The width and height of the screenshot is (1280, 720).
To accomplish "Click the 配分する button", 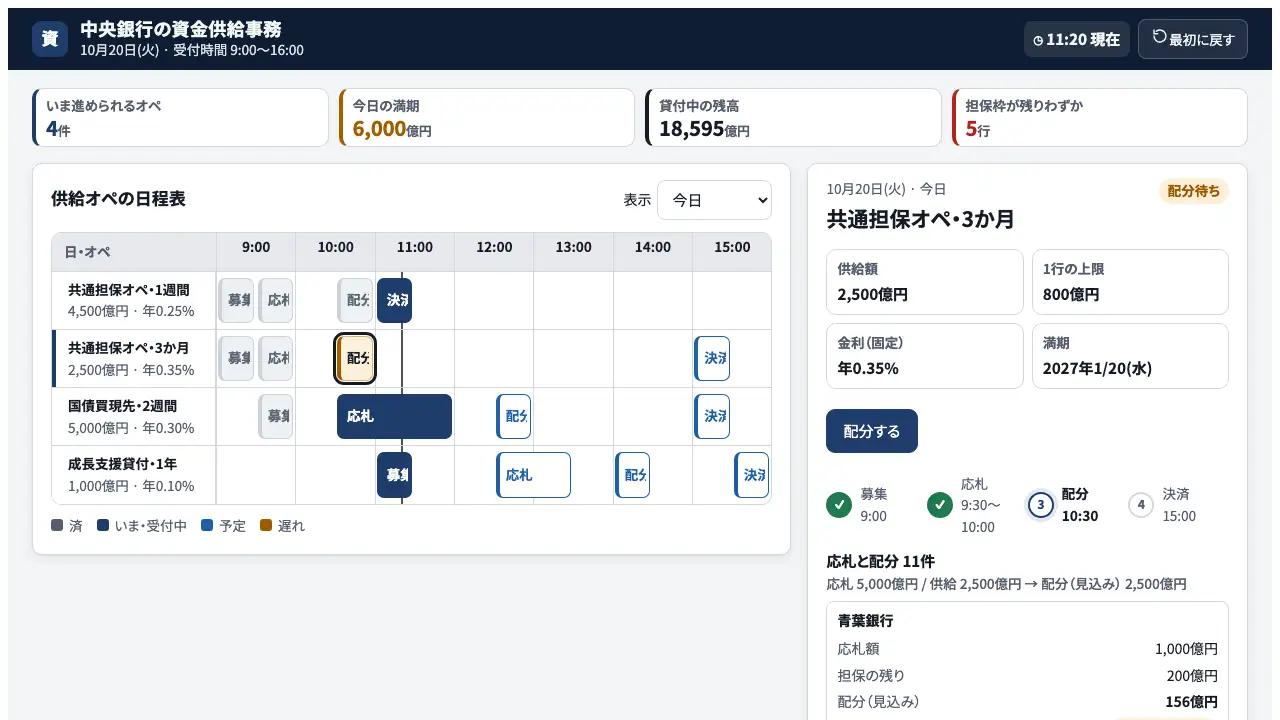I will 872,431.
